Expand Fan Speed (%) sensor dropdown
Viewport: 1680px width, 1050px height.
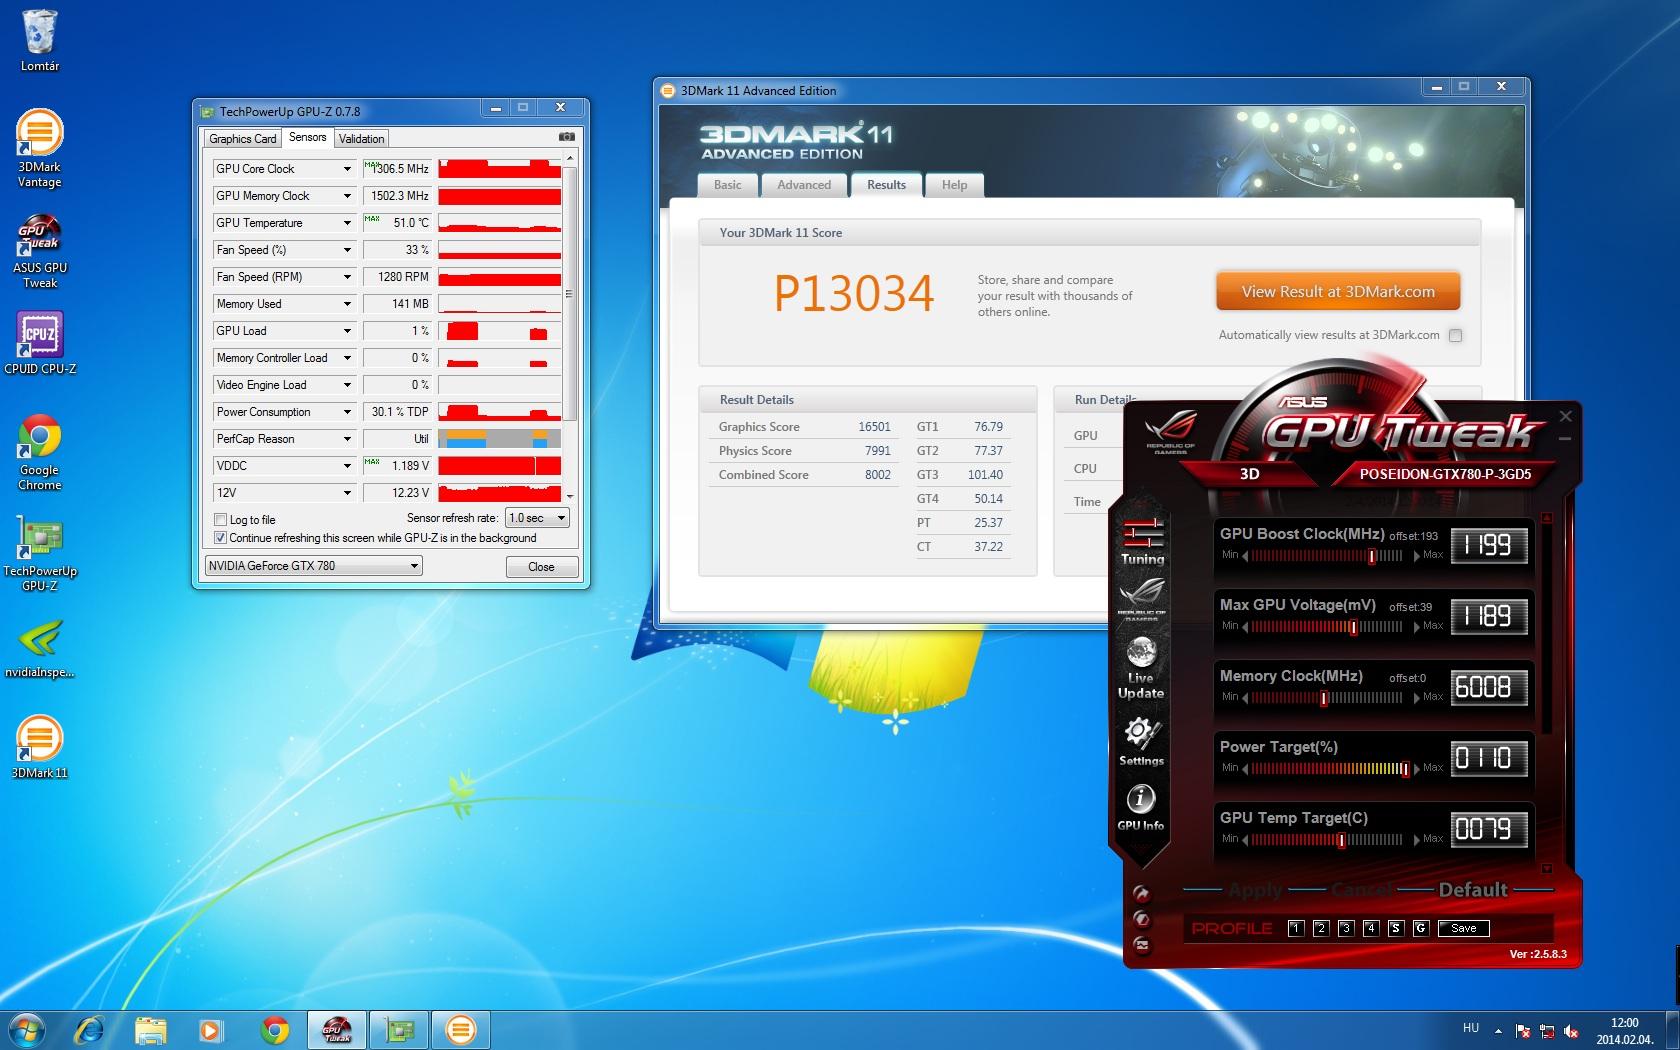(347, 250)
